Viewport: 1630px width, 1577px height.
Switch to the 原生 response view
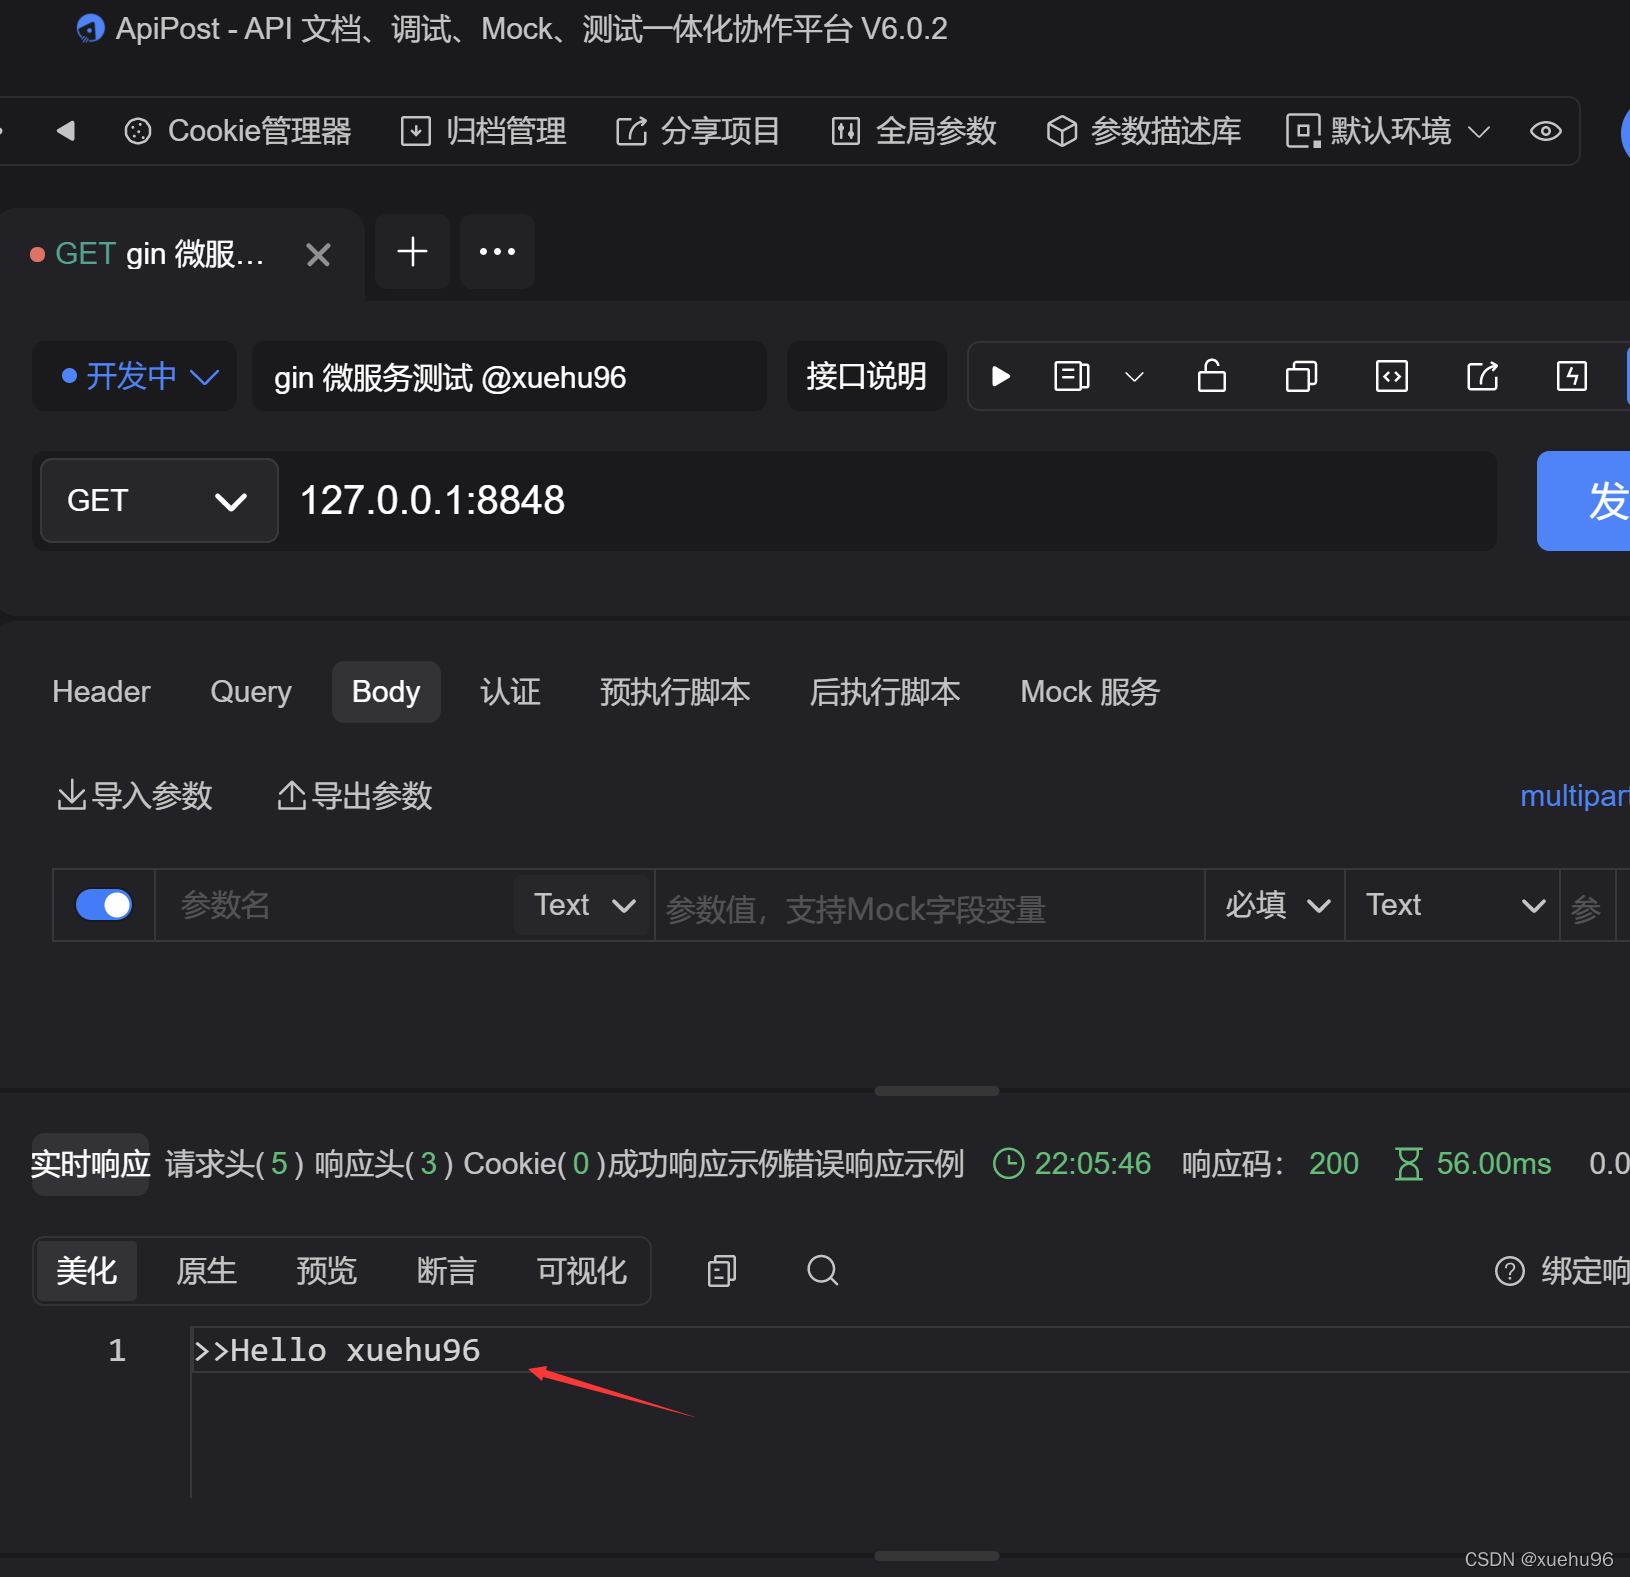206,1270
